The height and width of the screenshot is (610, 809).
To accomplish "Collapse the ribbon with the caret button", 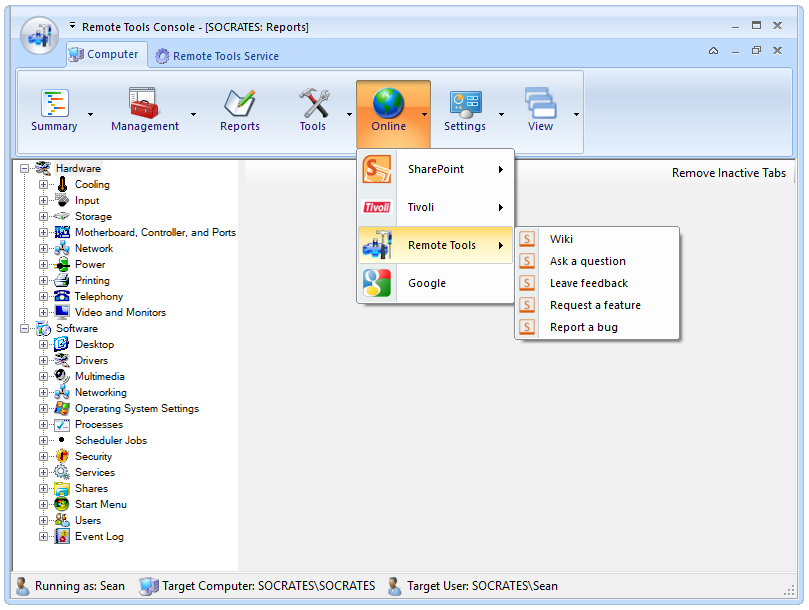I will pos(714,51).
